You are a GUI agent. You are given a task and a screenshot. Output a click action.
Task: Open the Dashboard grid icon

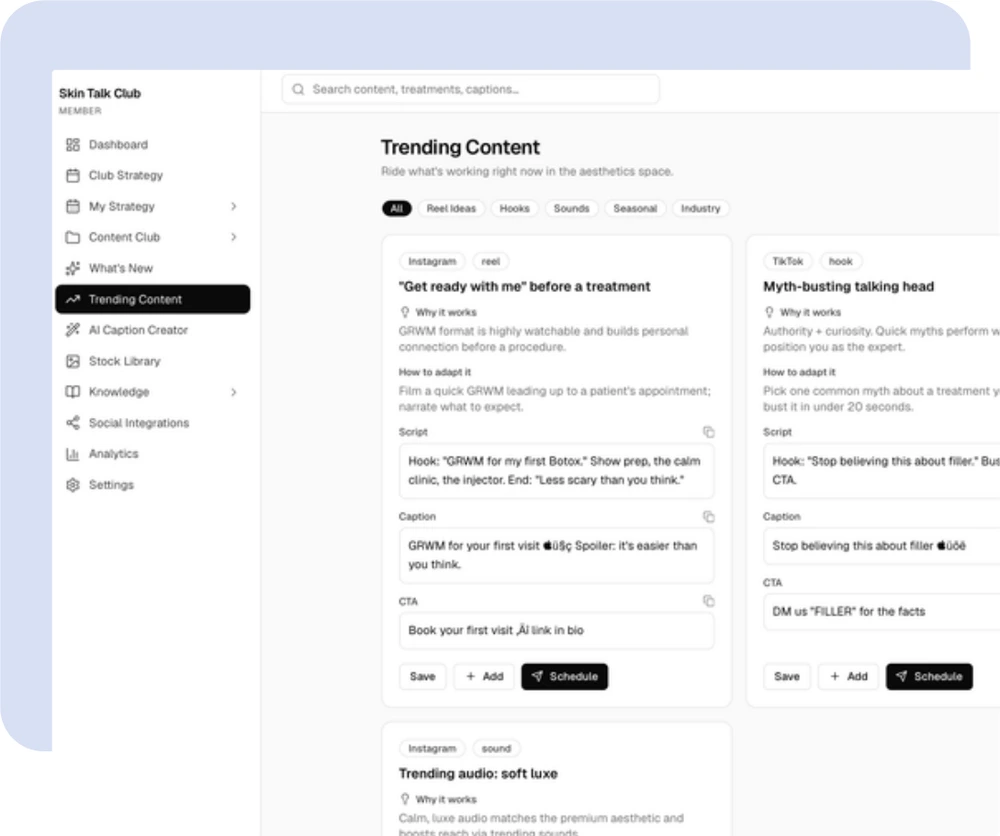tap(73, 145)
